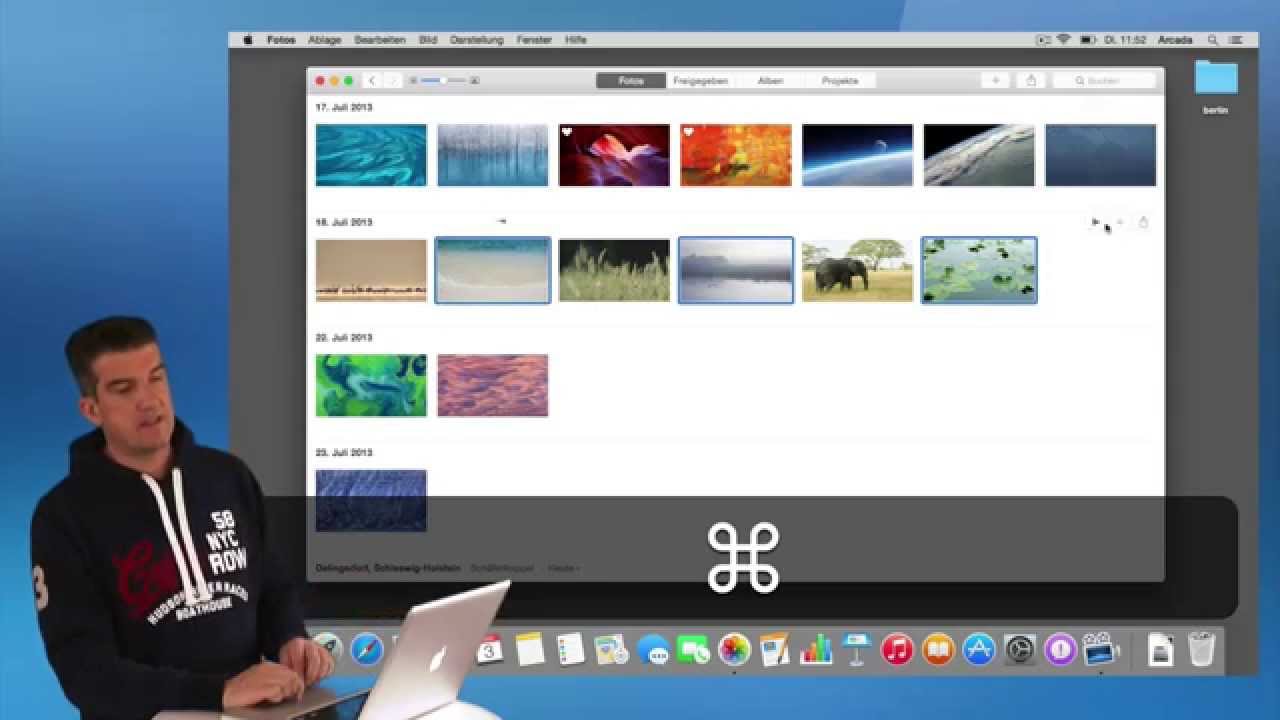
Task: Click the 17. Juli 2013 date heading
Action: click(344, 107)
